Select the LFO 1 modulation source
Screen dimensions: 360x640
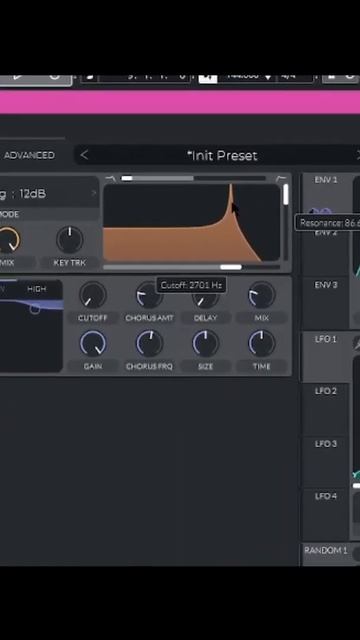[326, 357]
